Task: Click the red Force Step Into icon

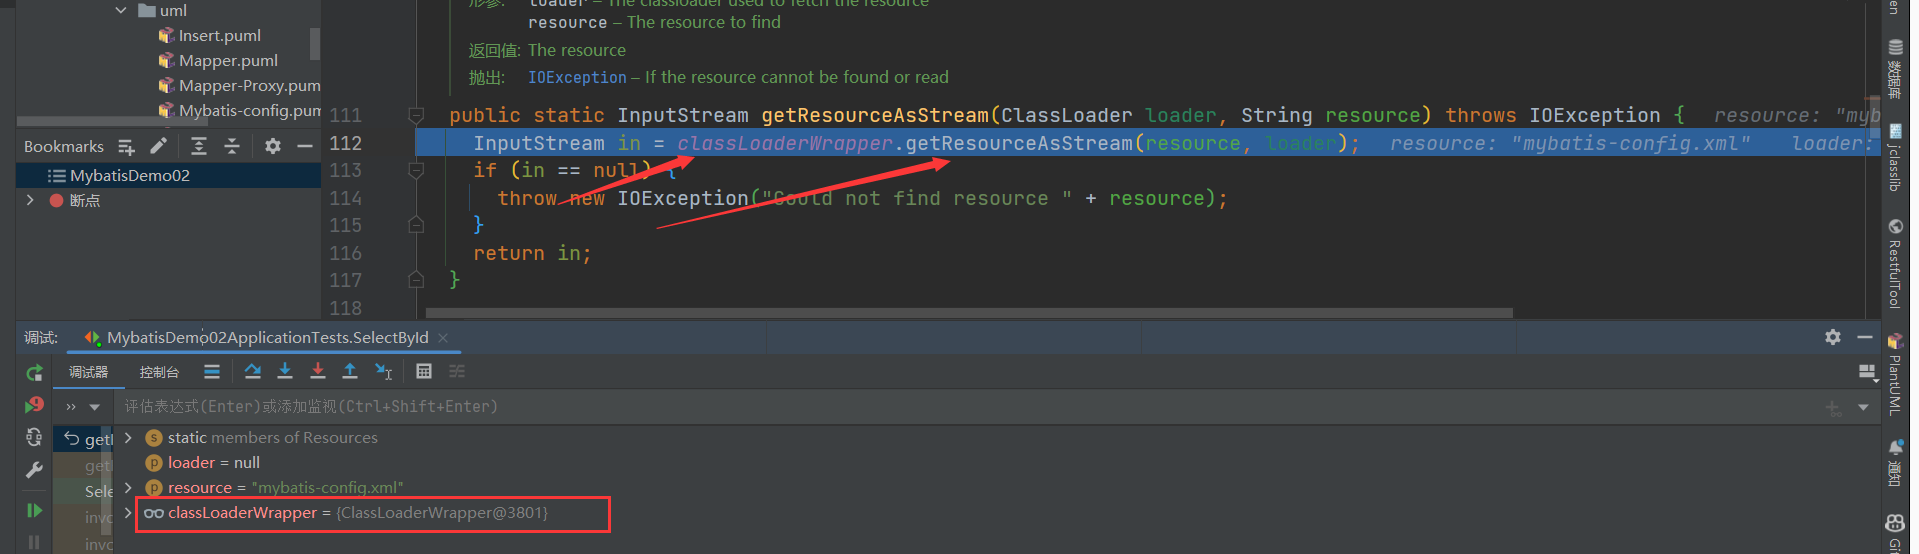Action: (317, 371)
